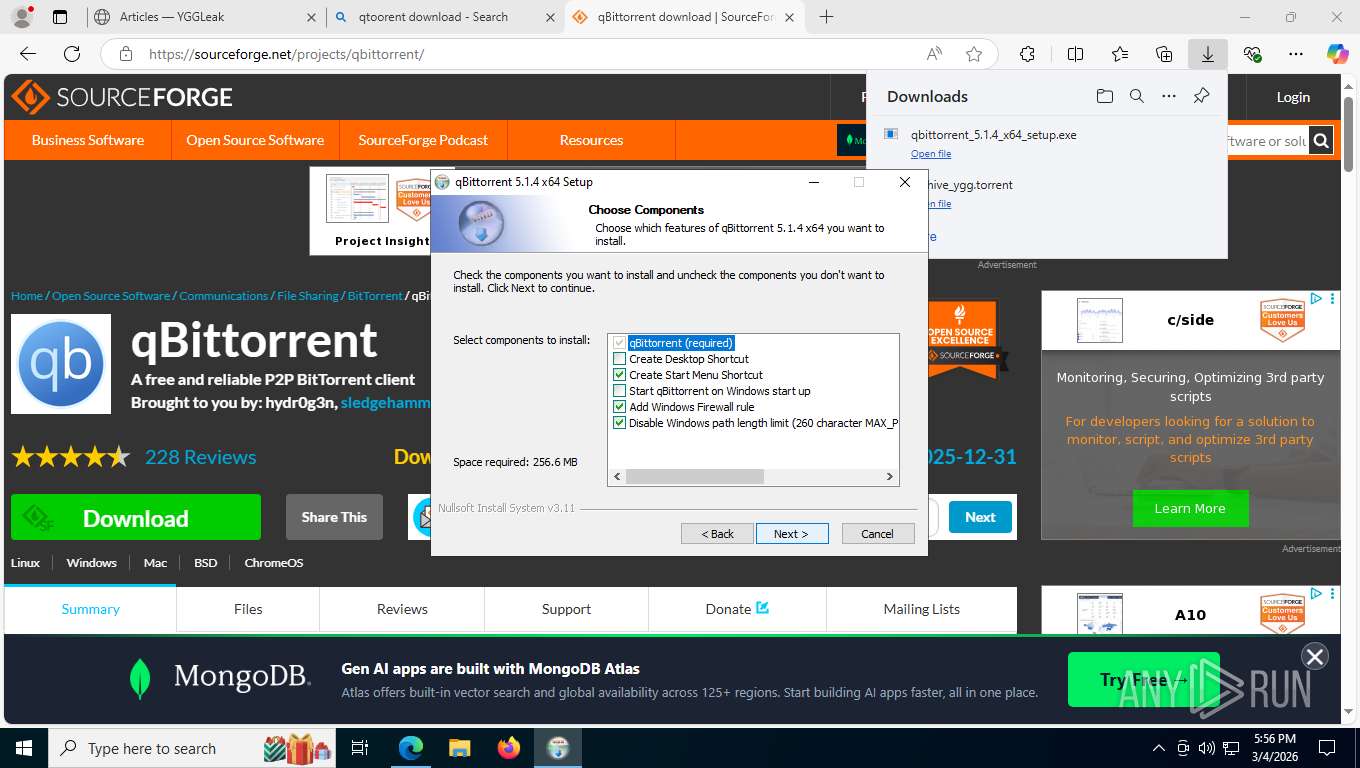Open Tab actions menu icon

click(x=60, y=17)
